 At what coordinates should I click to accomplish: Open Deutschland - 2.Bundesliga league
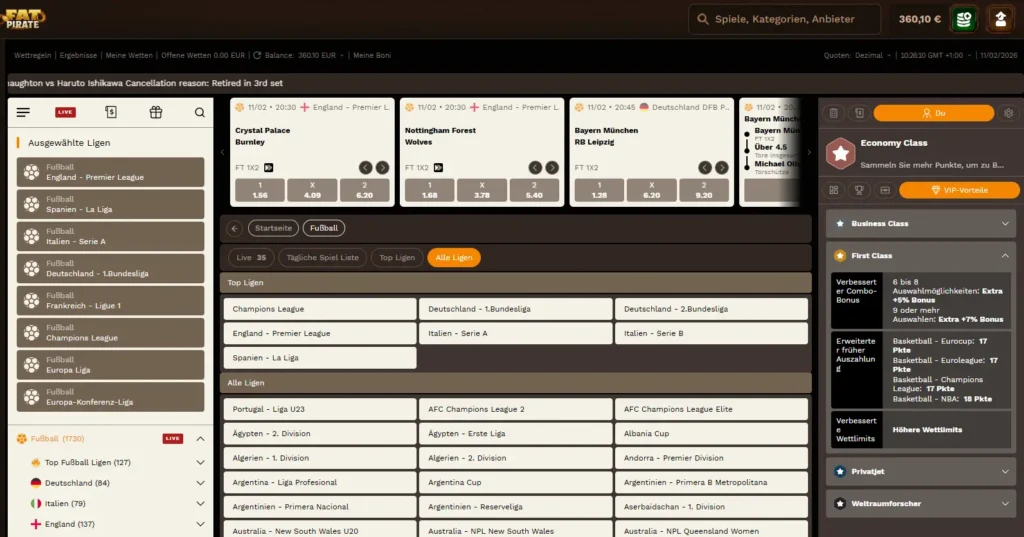[x=711, y=309]
